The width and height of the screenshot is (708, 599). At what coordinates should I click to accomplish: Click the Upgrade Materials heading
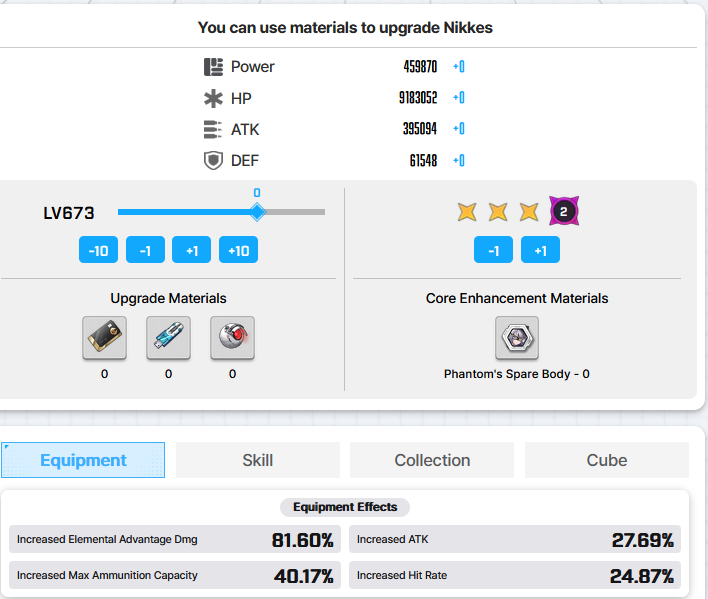pos(168,298)
